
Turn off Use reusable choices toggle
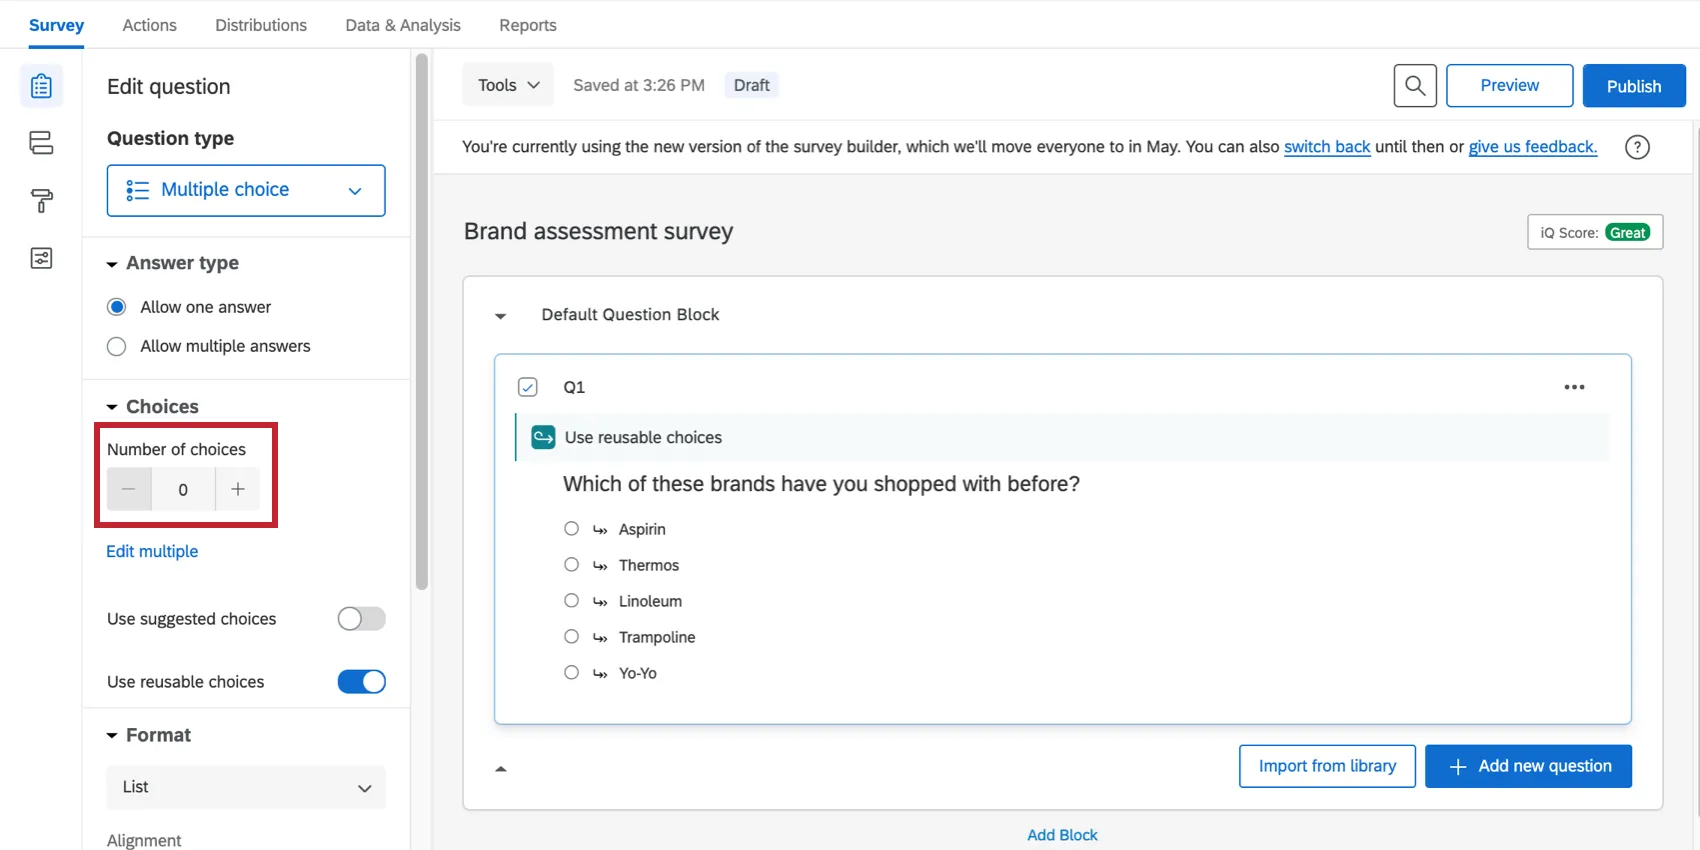361,682
